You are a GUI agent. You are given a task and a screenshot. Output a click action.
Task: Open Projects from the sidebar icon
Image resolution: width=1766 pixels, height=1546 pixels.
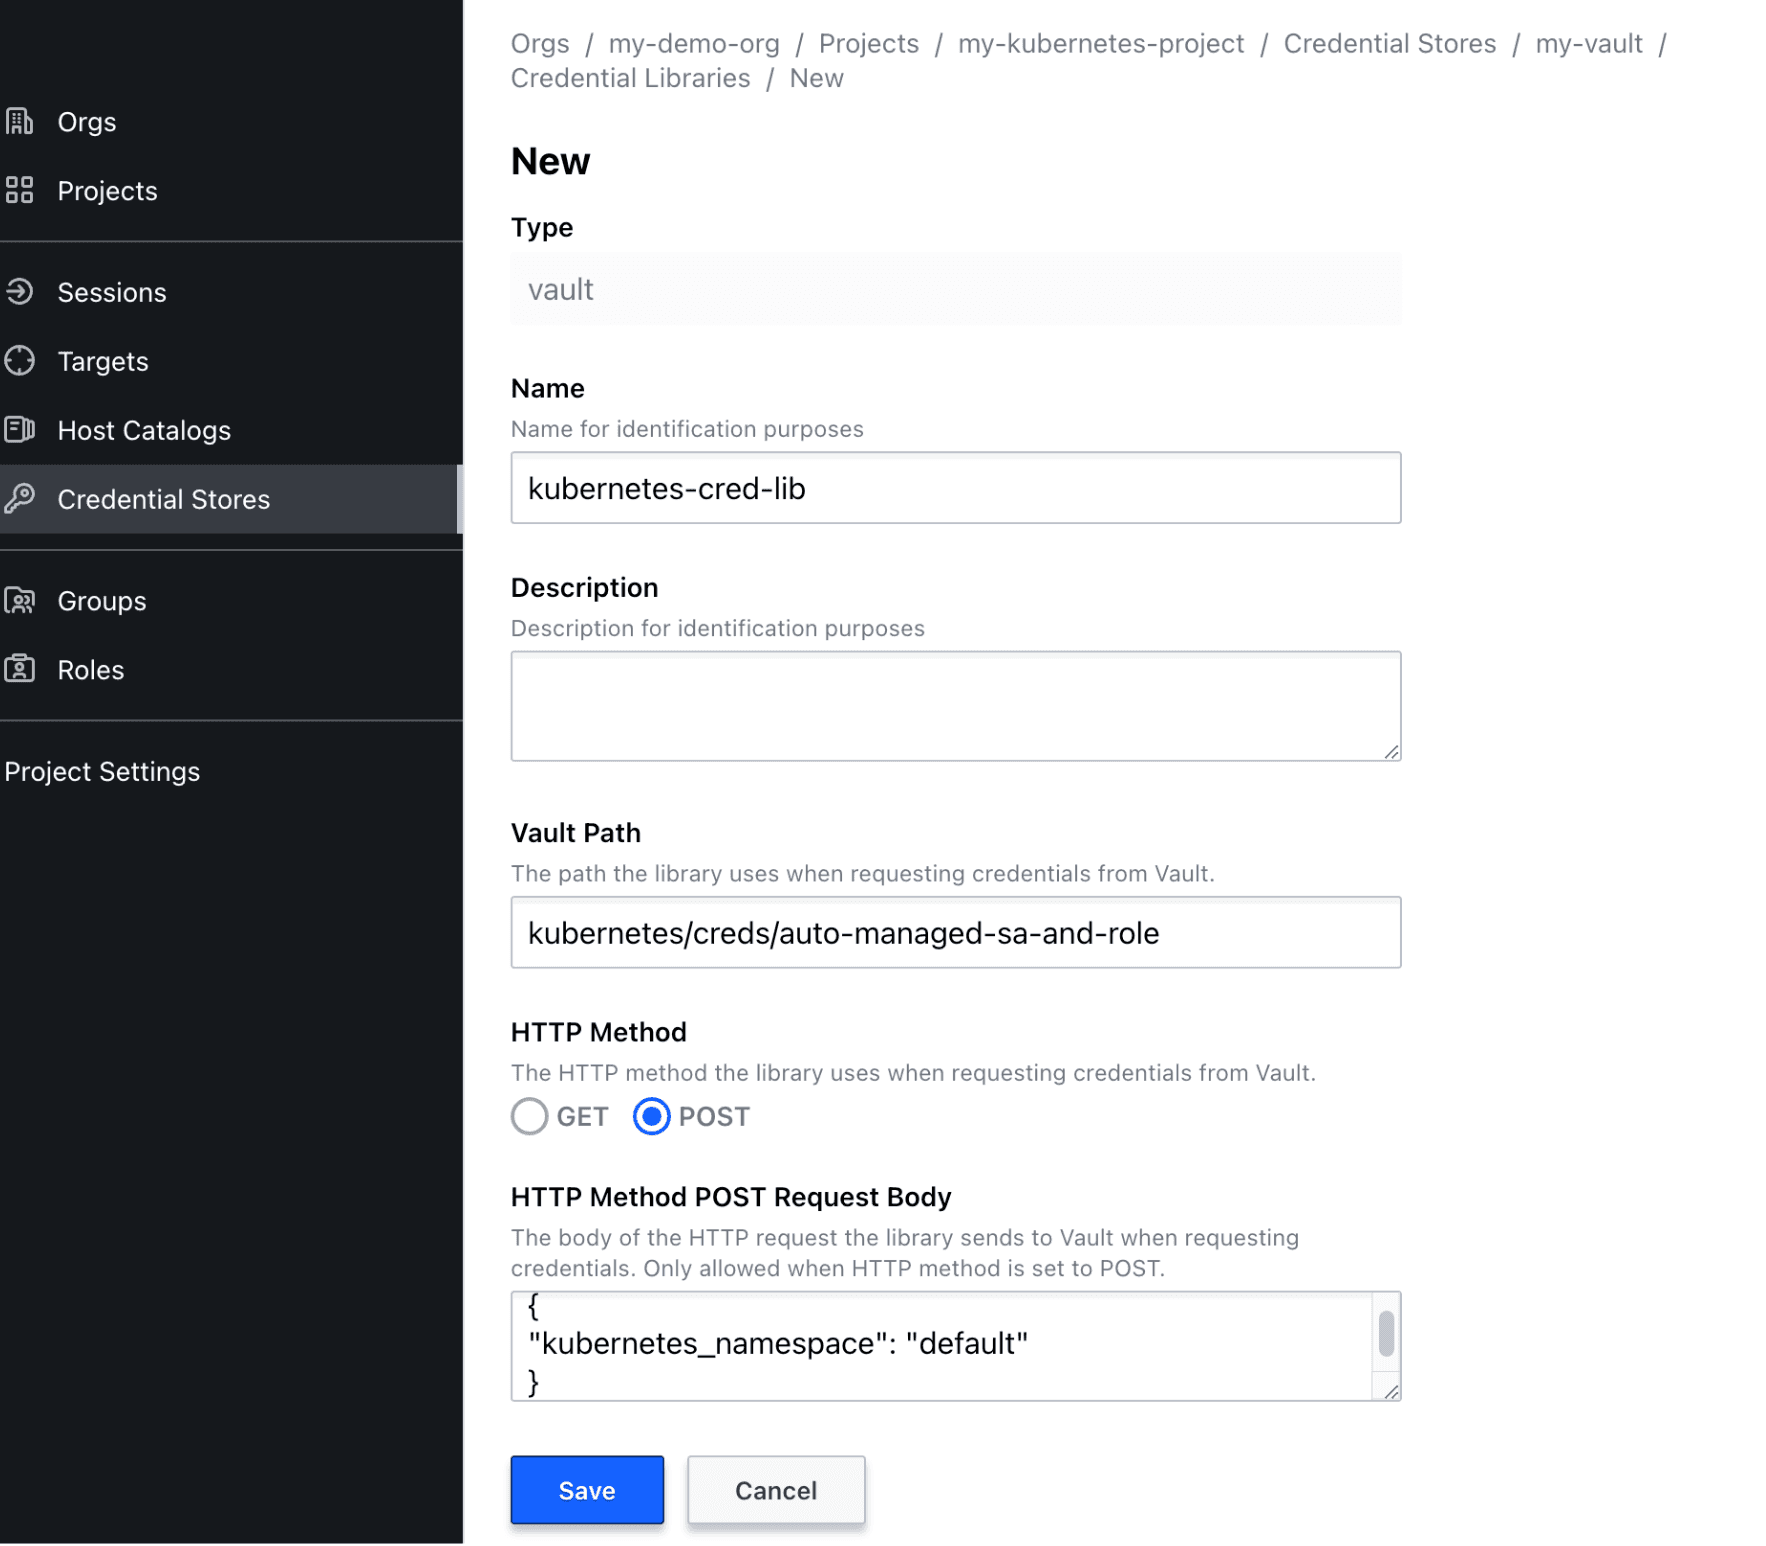coord(20,190)
